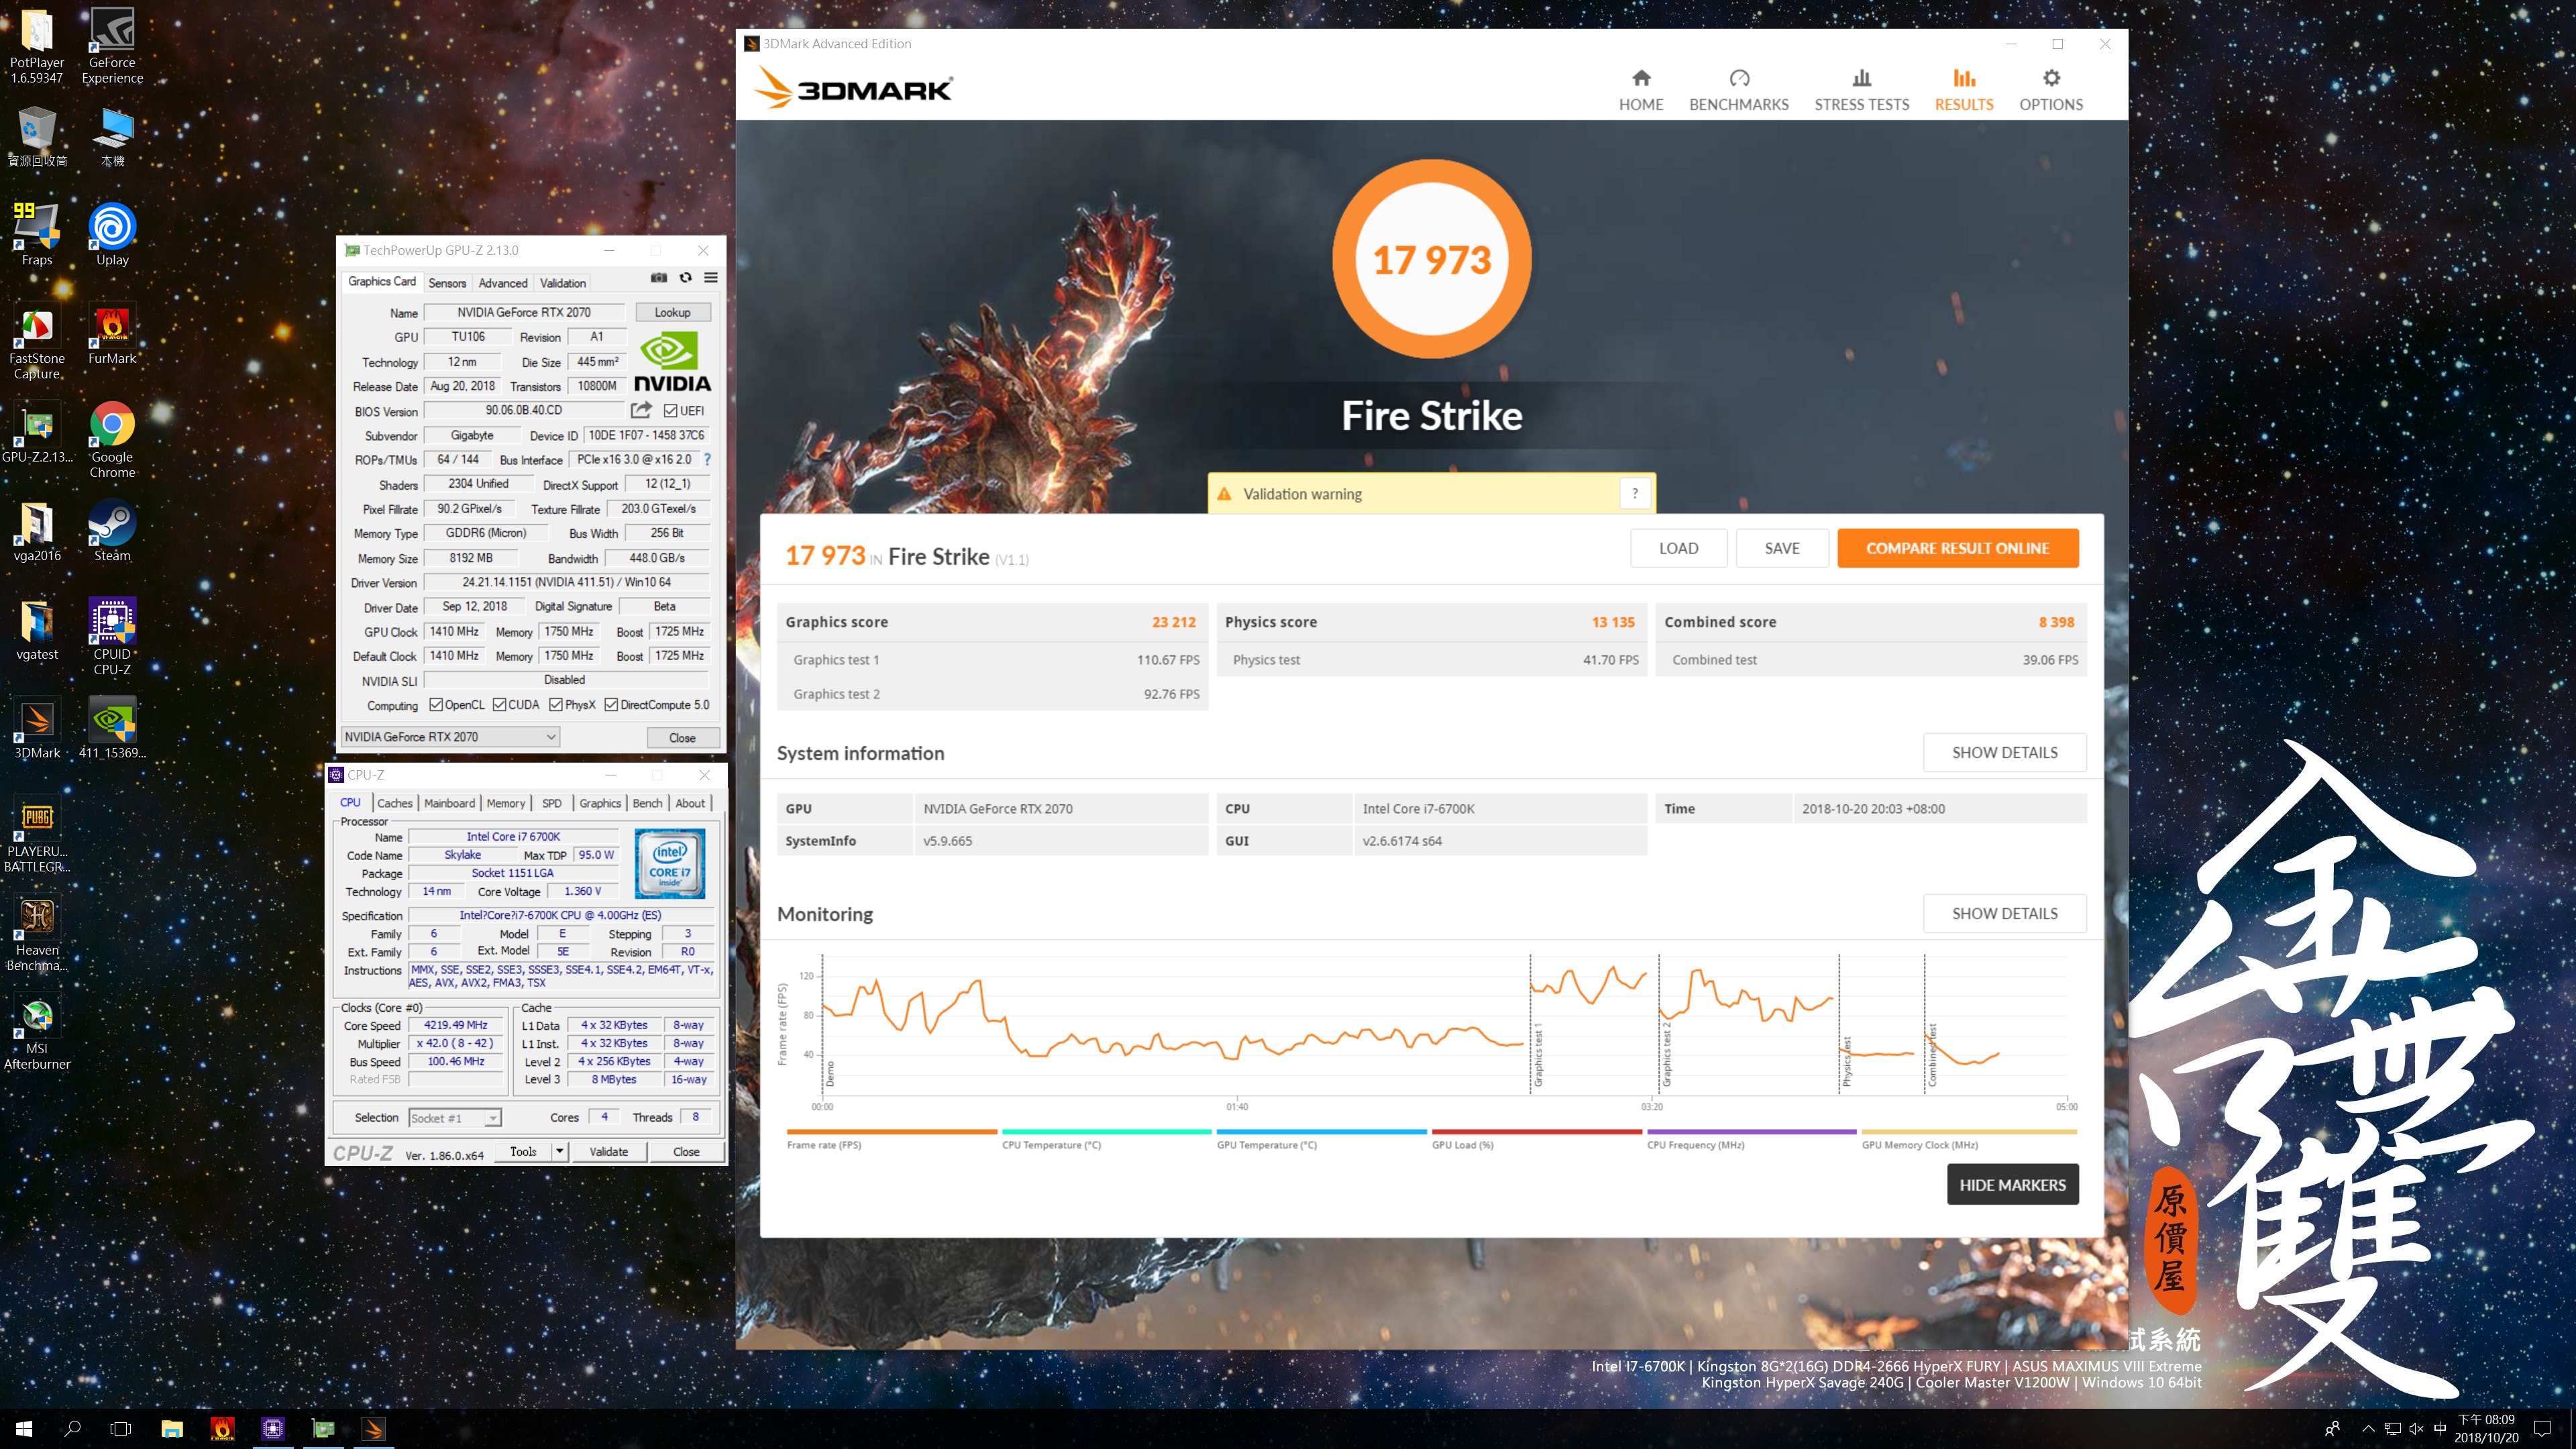Open 3DMark OPTIONS gear
The height and width of the screenshot is (1449, 2576).
[2051, 90]
